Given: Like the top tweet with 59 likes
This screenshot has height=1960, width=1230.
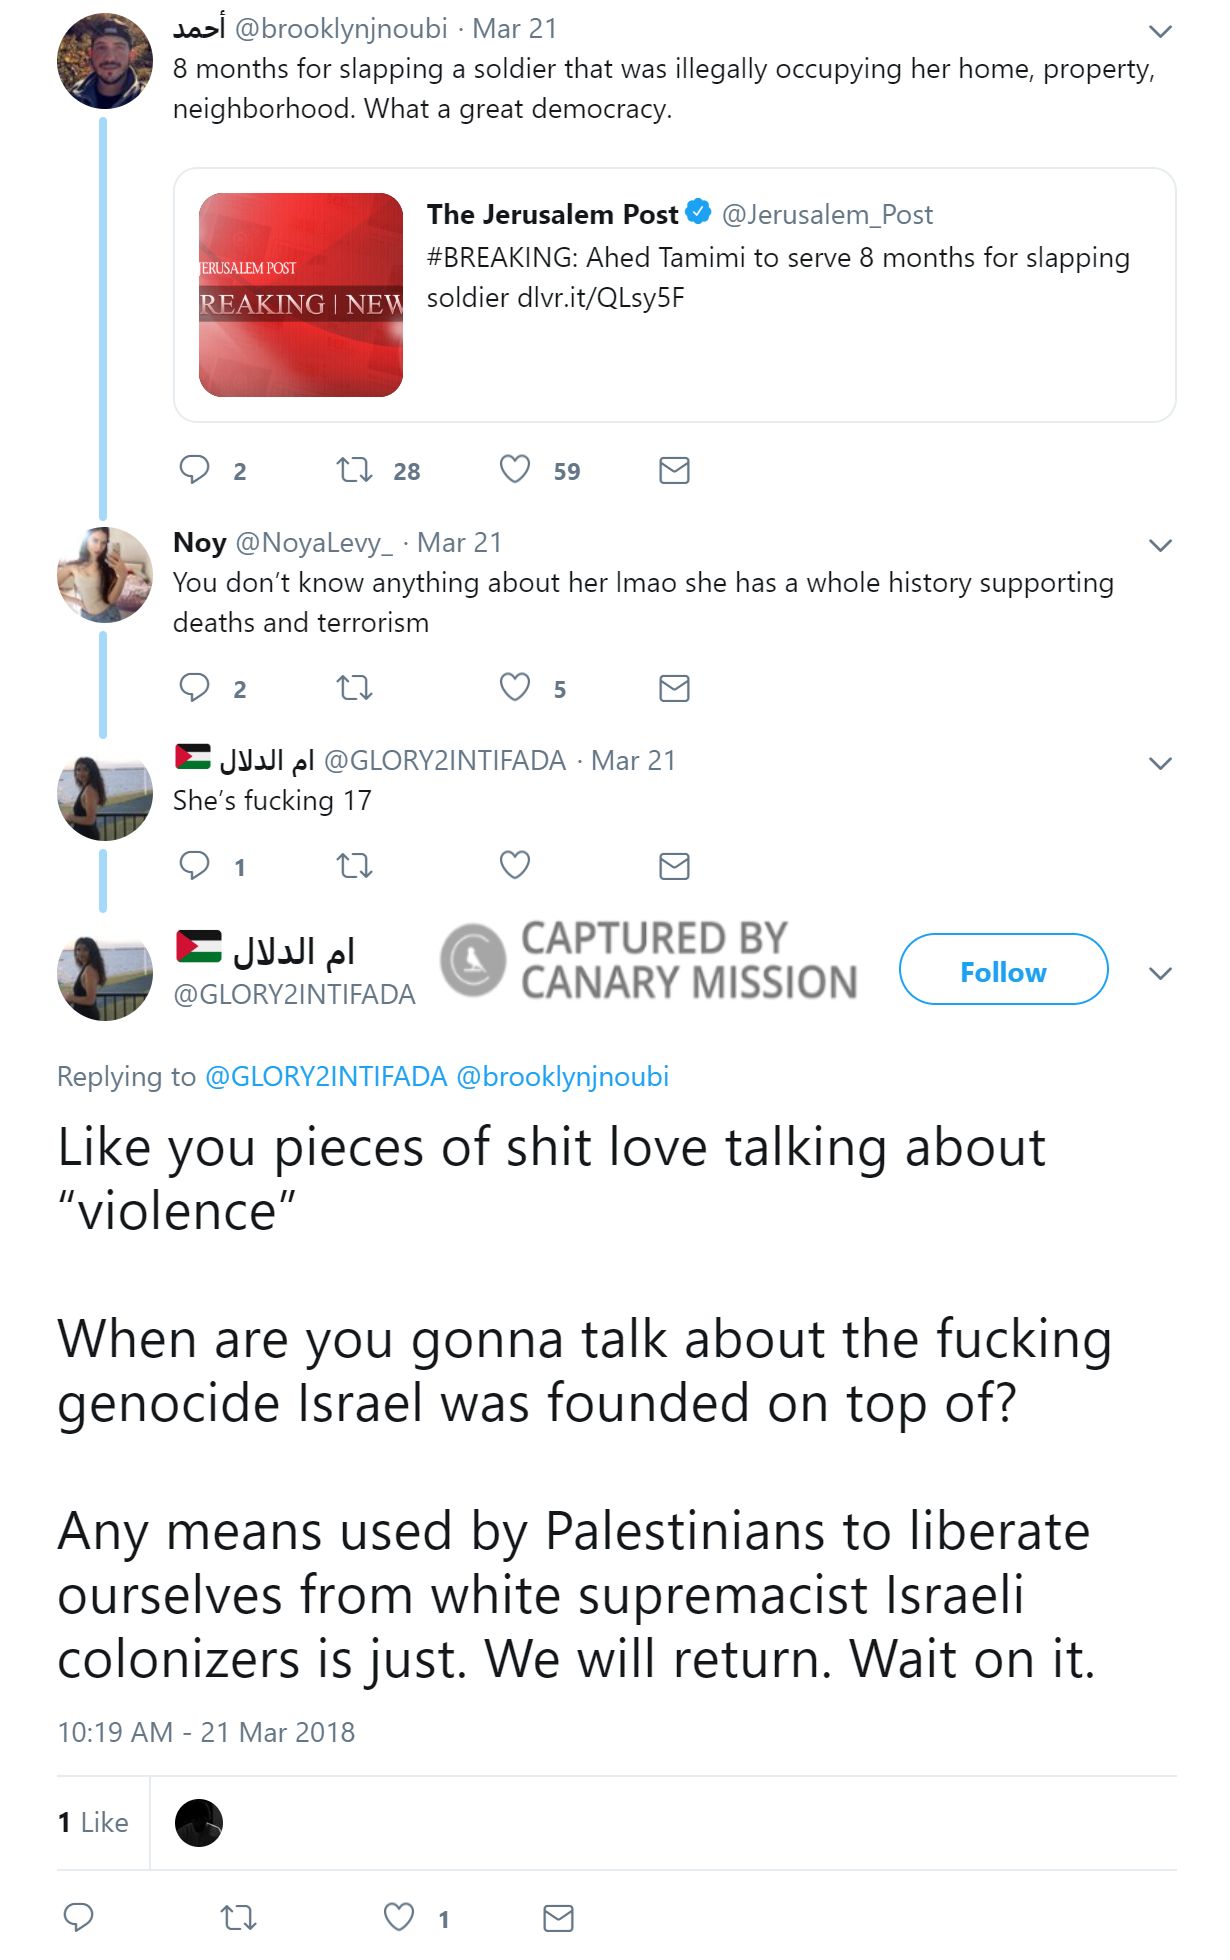Looking at the screenshot, I should [x=515, y=469].
